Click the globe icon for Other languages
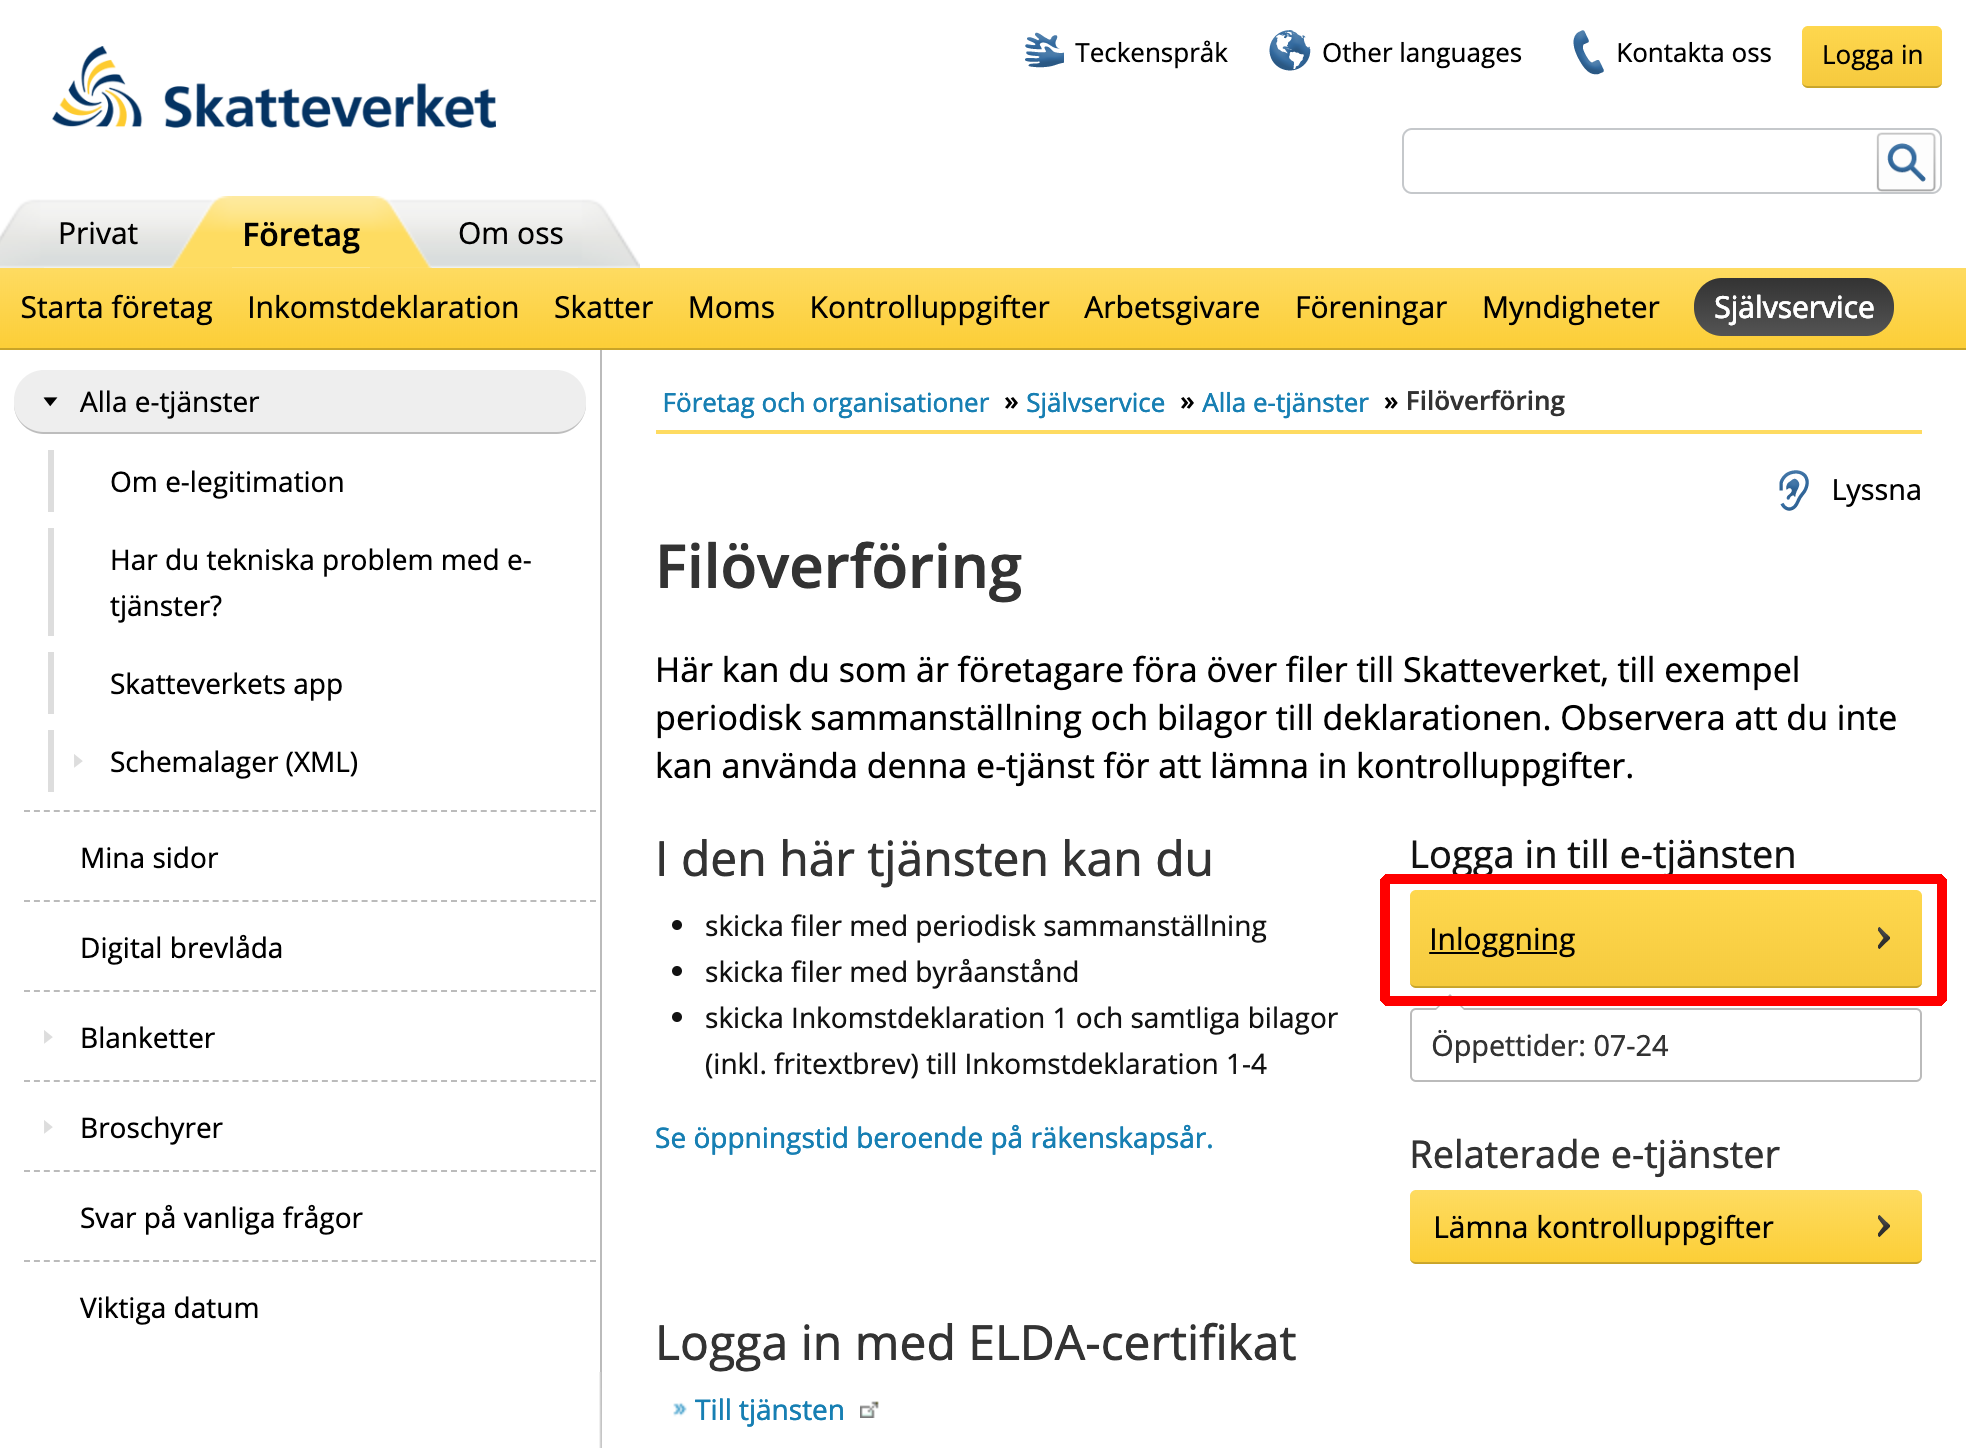 coord(1289,51)
